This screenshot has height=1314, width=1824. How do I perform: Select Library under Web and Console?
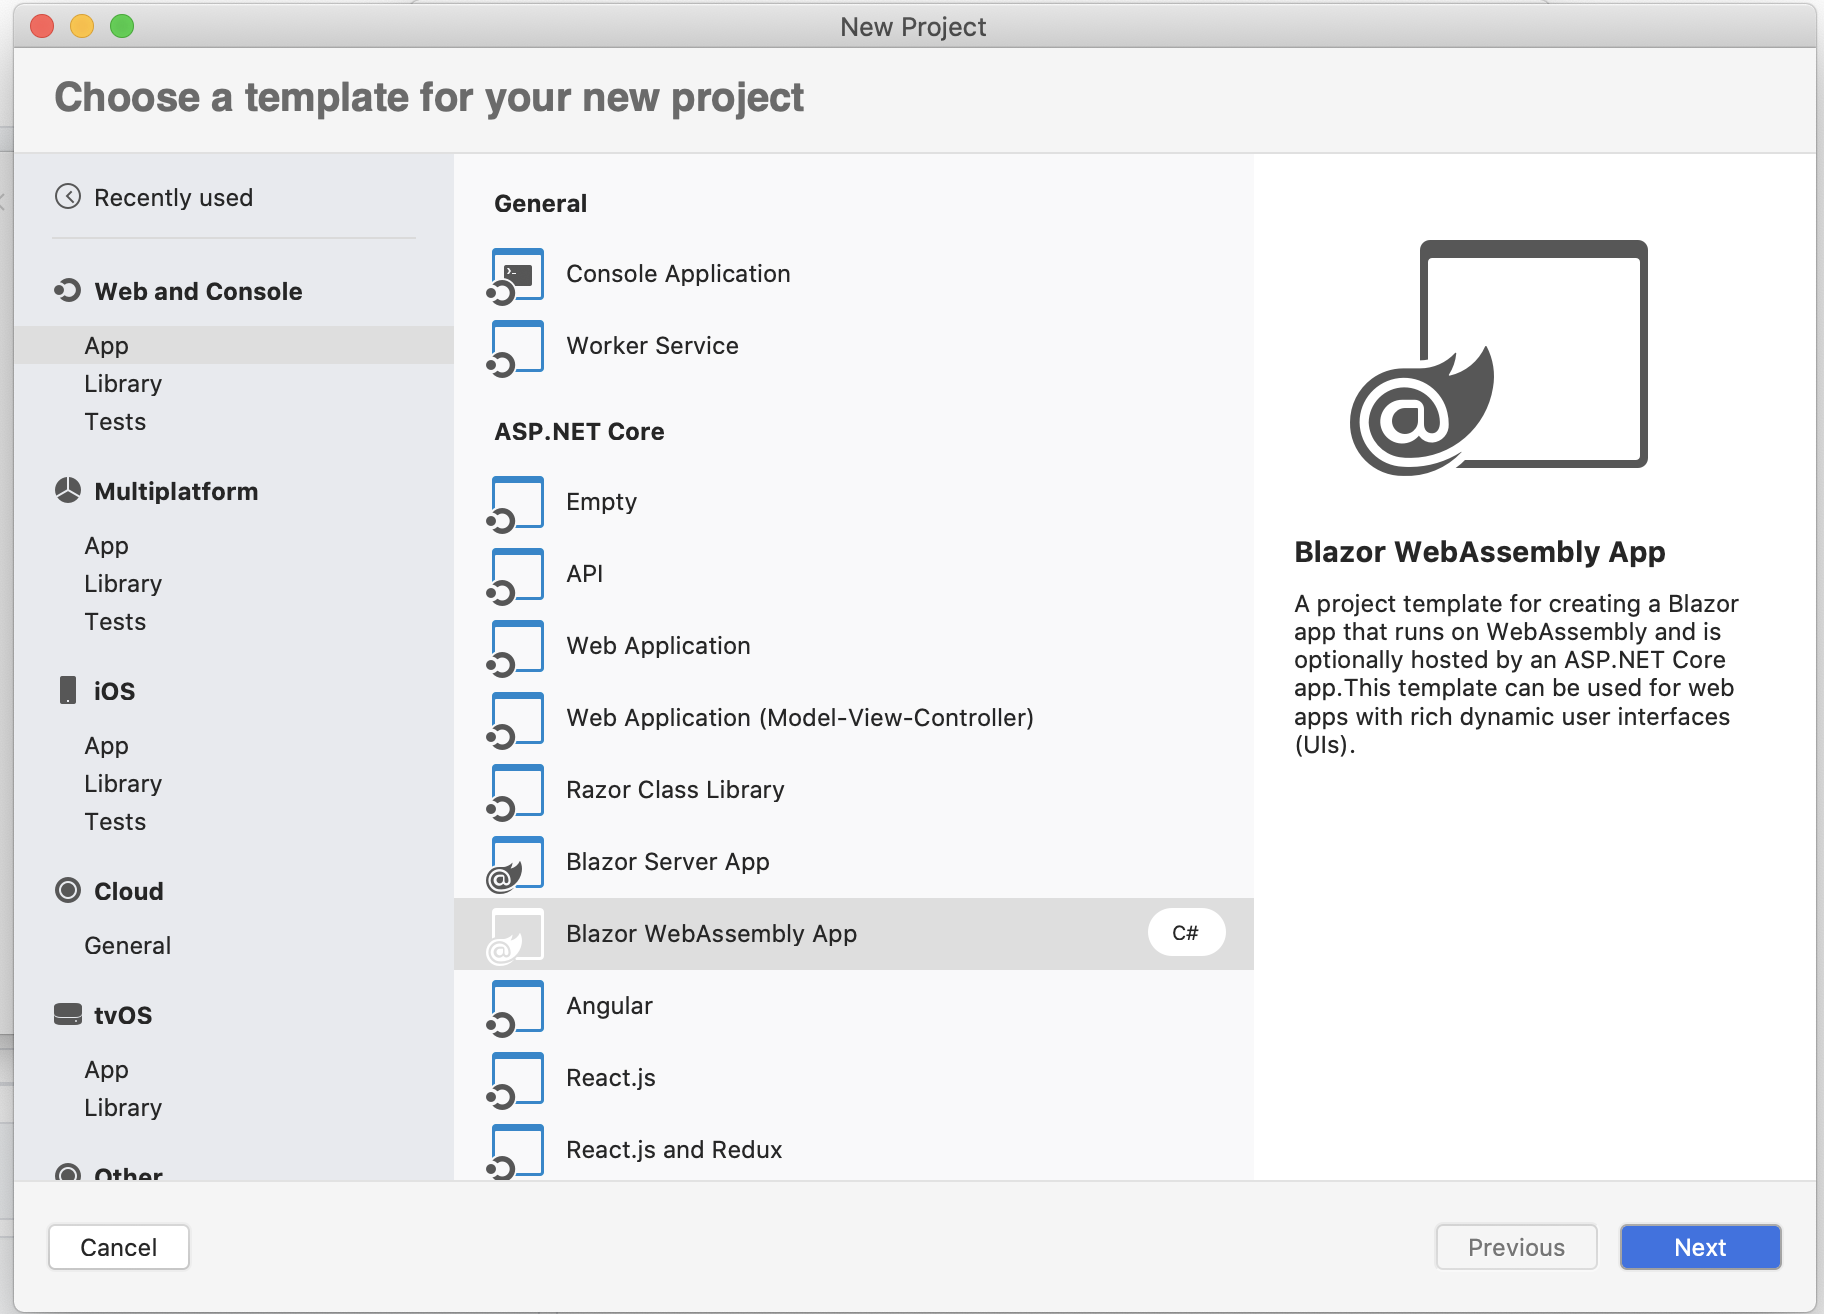[123, 383]
